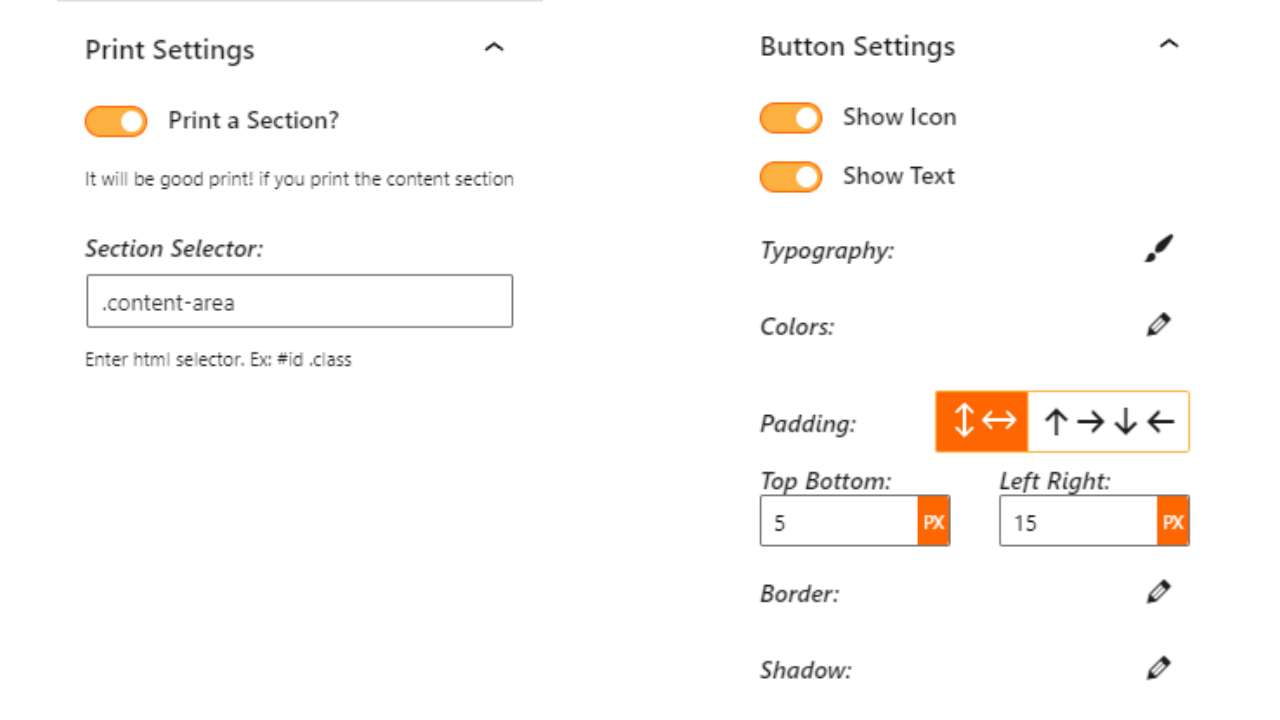Collapse Print Settings via its chevron
Viewport: 1280px width, 720px height.
(x=494, y=47)
